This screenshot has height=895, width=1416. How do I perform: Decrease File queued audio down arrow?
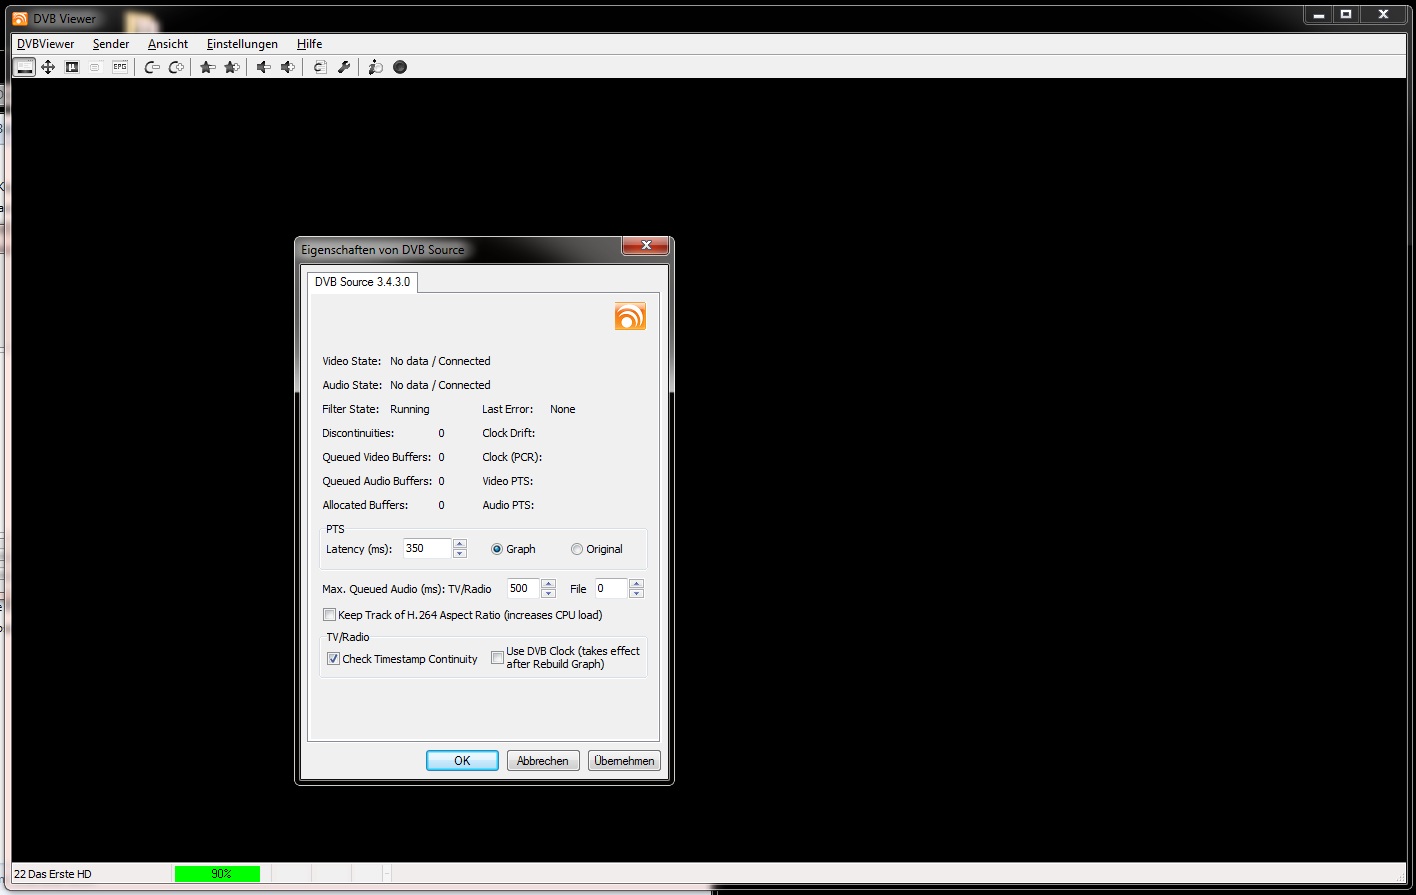tap(636, 593)
